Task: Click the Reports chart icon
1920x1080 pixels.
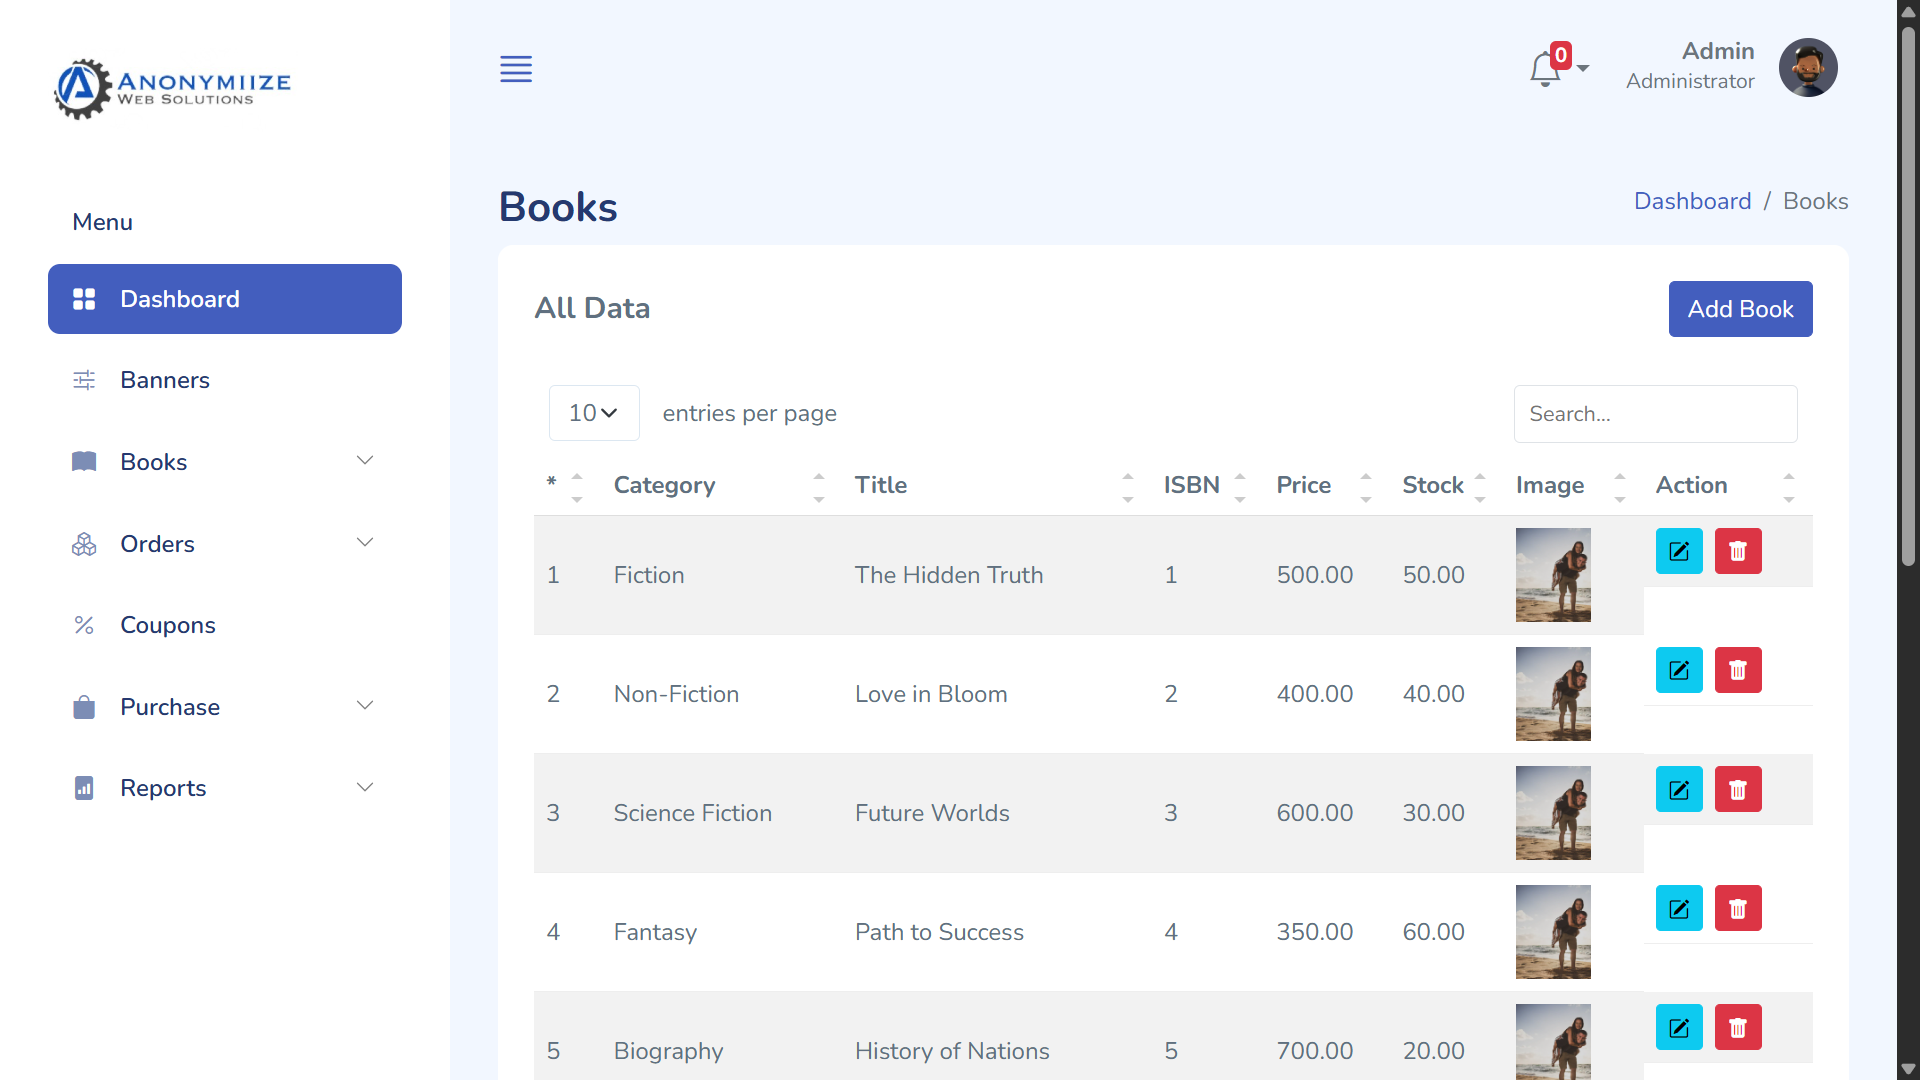Action: [x=84, y=788]
